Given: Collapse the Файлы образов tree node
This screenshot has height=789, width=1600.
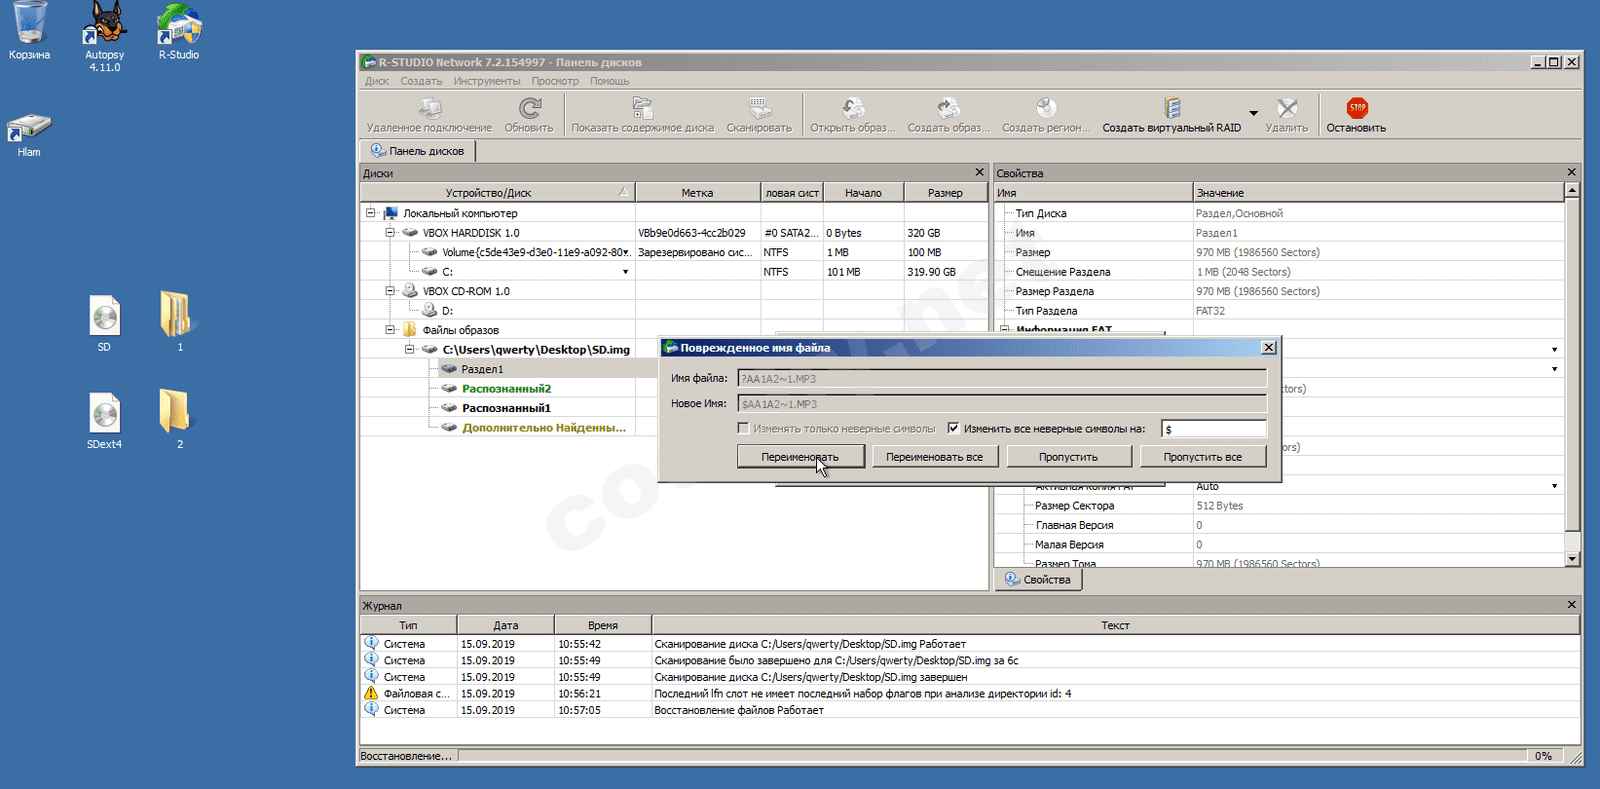Looking at the screenshot, I should [390, 330].
